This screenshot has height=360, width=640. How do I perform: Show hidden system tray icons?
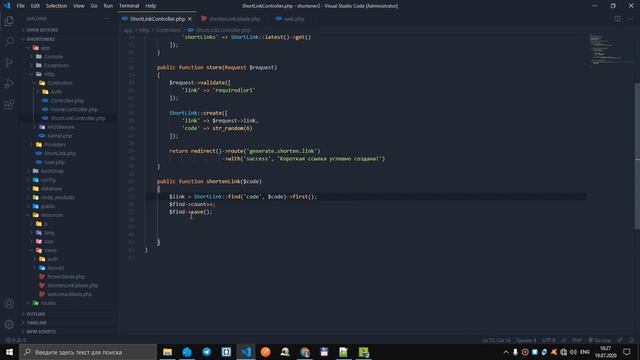point(506,352)
